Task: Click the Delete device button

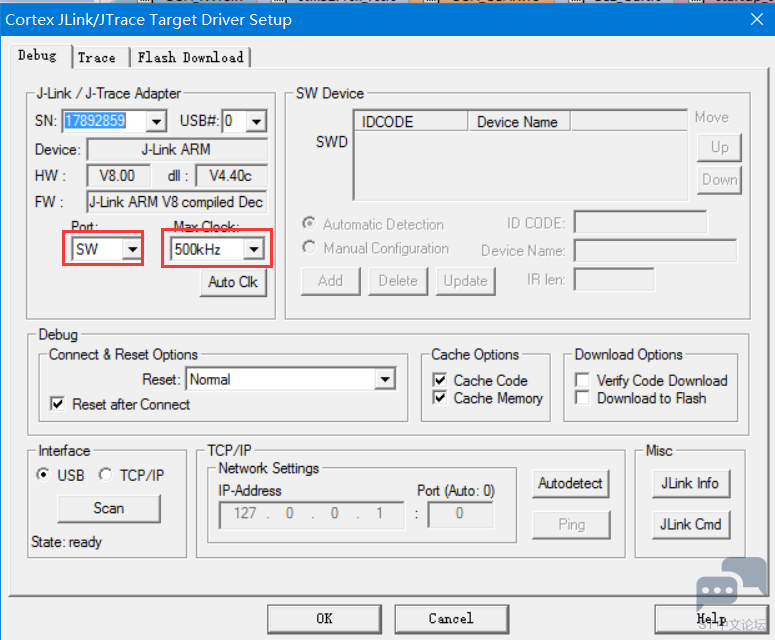Action: point(398,281)
